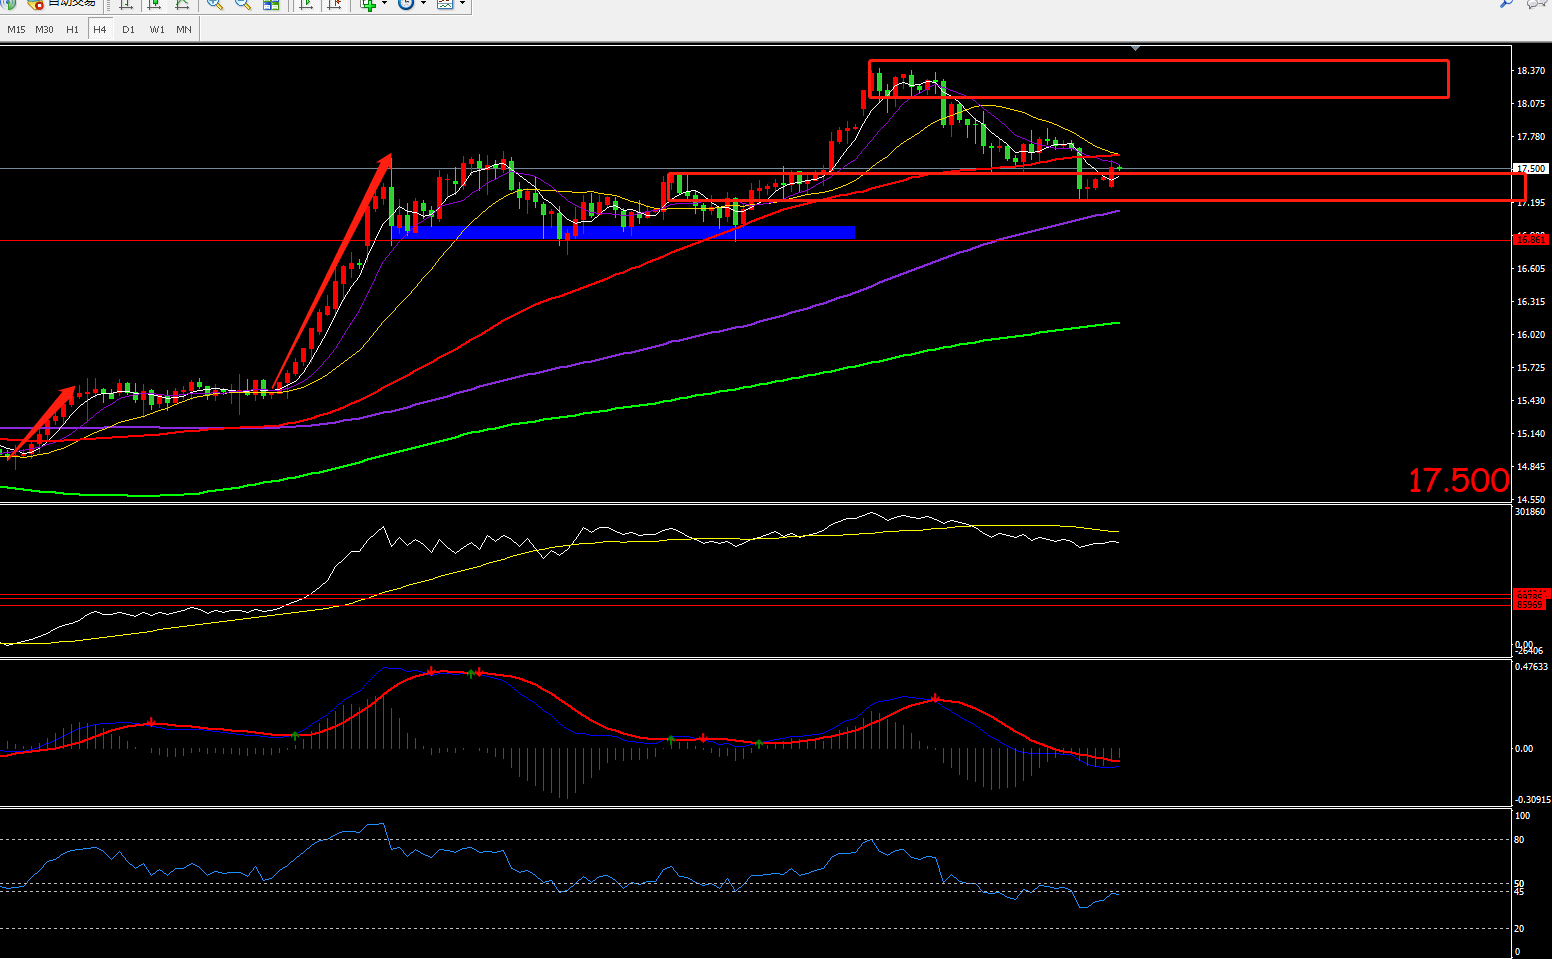Screen dimensions: 1552x959
Task: Click the 0.47633 MACD scale value
Action: 1532,666
